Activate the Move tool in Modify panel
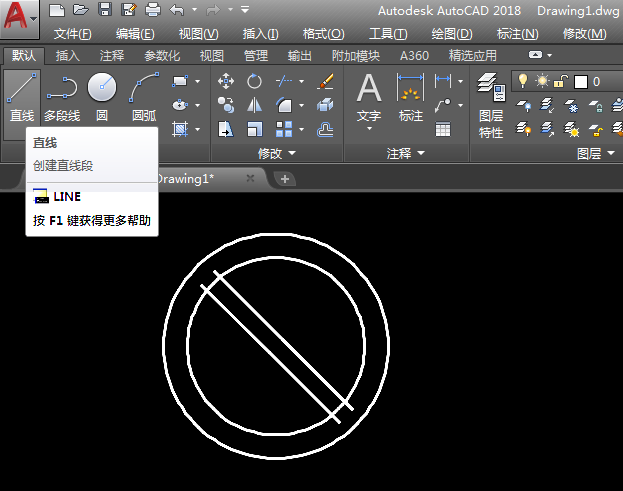Viewport: 623px width, 491px height. pos(226,81)
